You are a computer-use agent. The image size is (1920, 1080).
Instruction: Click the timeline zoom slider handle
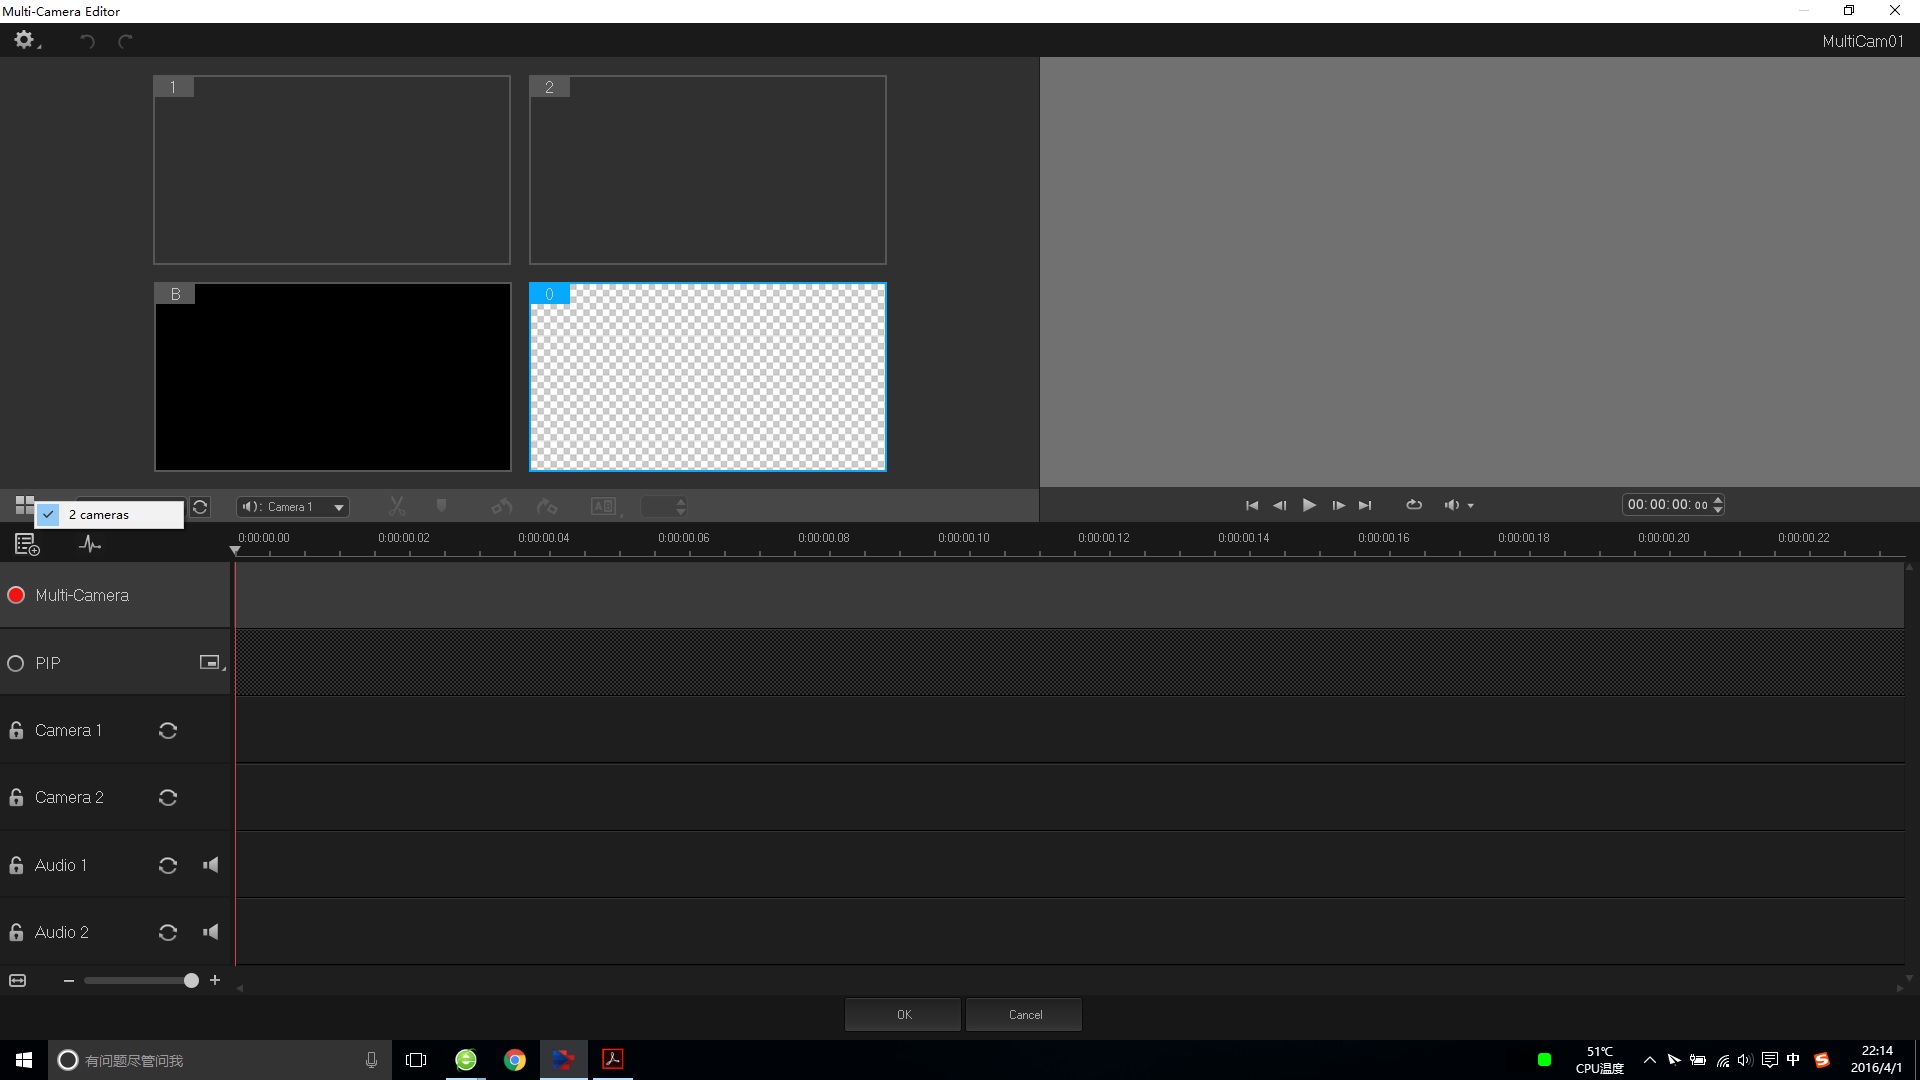[191, 981]
